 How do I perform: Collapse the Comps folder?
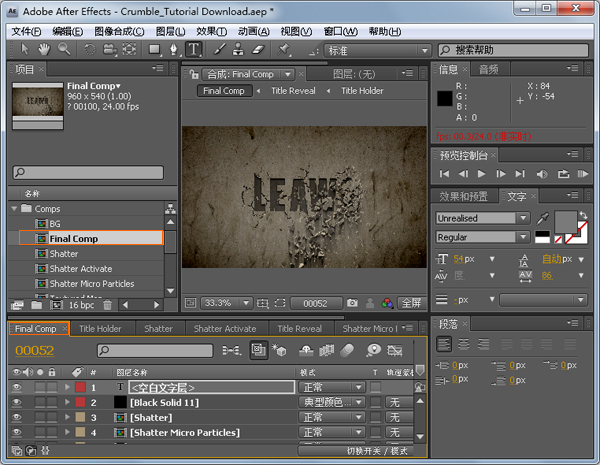click(15, 209)
